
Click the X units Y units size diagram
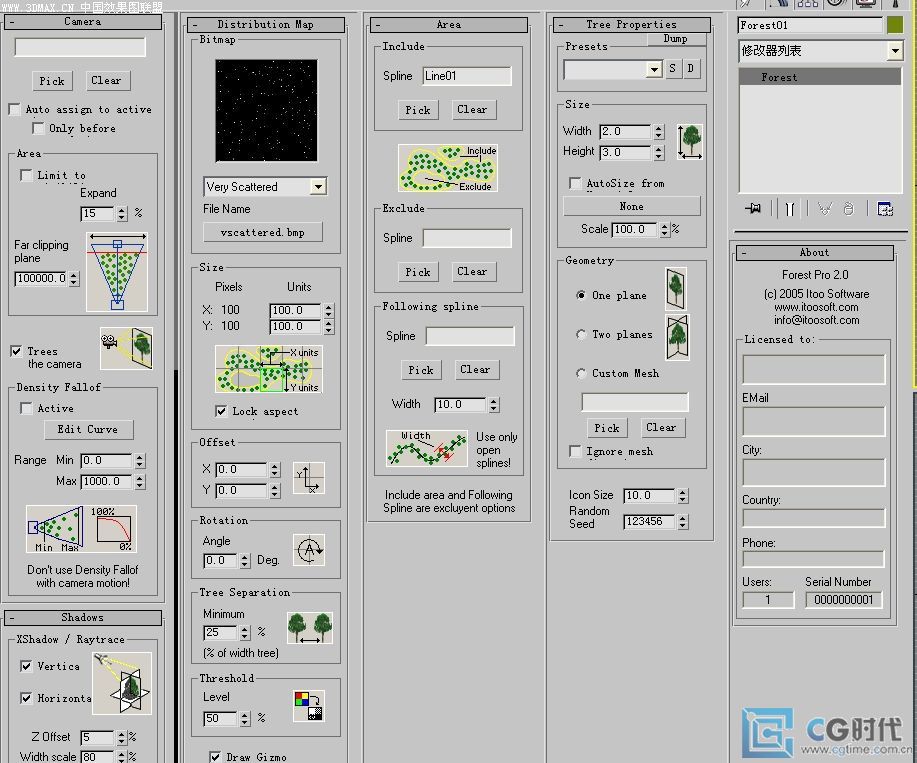(x=268, y=368)
